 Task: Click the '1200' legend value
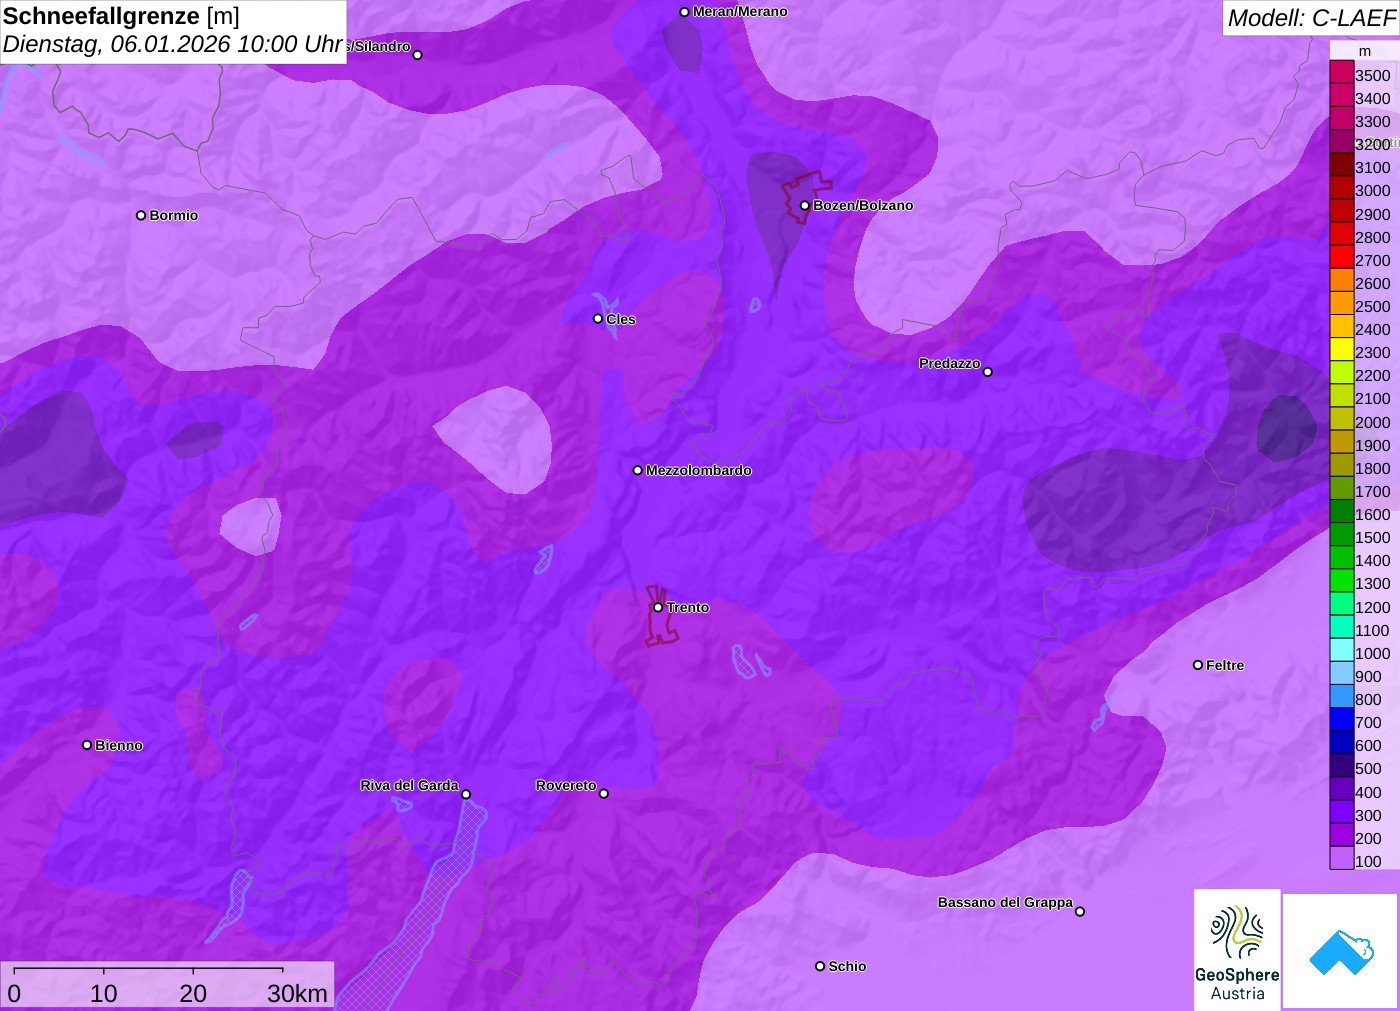(1373, 607)
